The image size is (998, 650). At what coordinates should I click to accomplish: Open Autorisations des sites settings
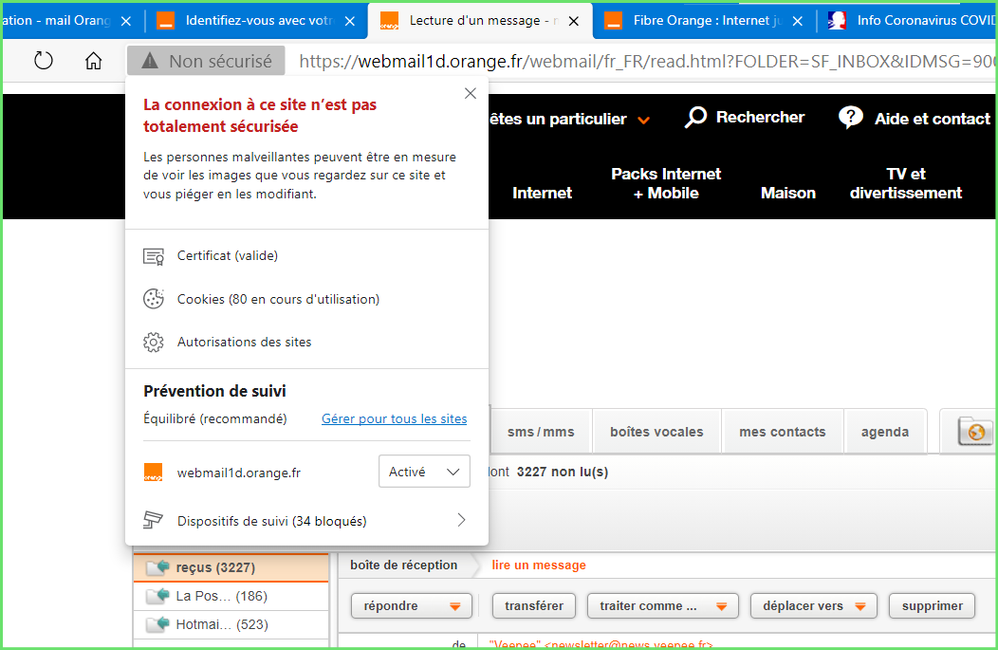point(244,342)
